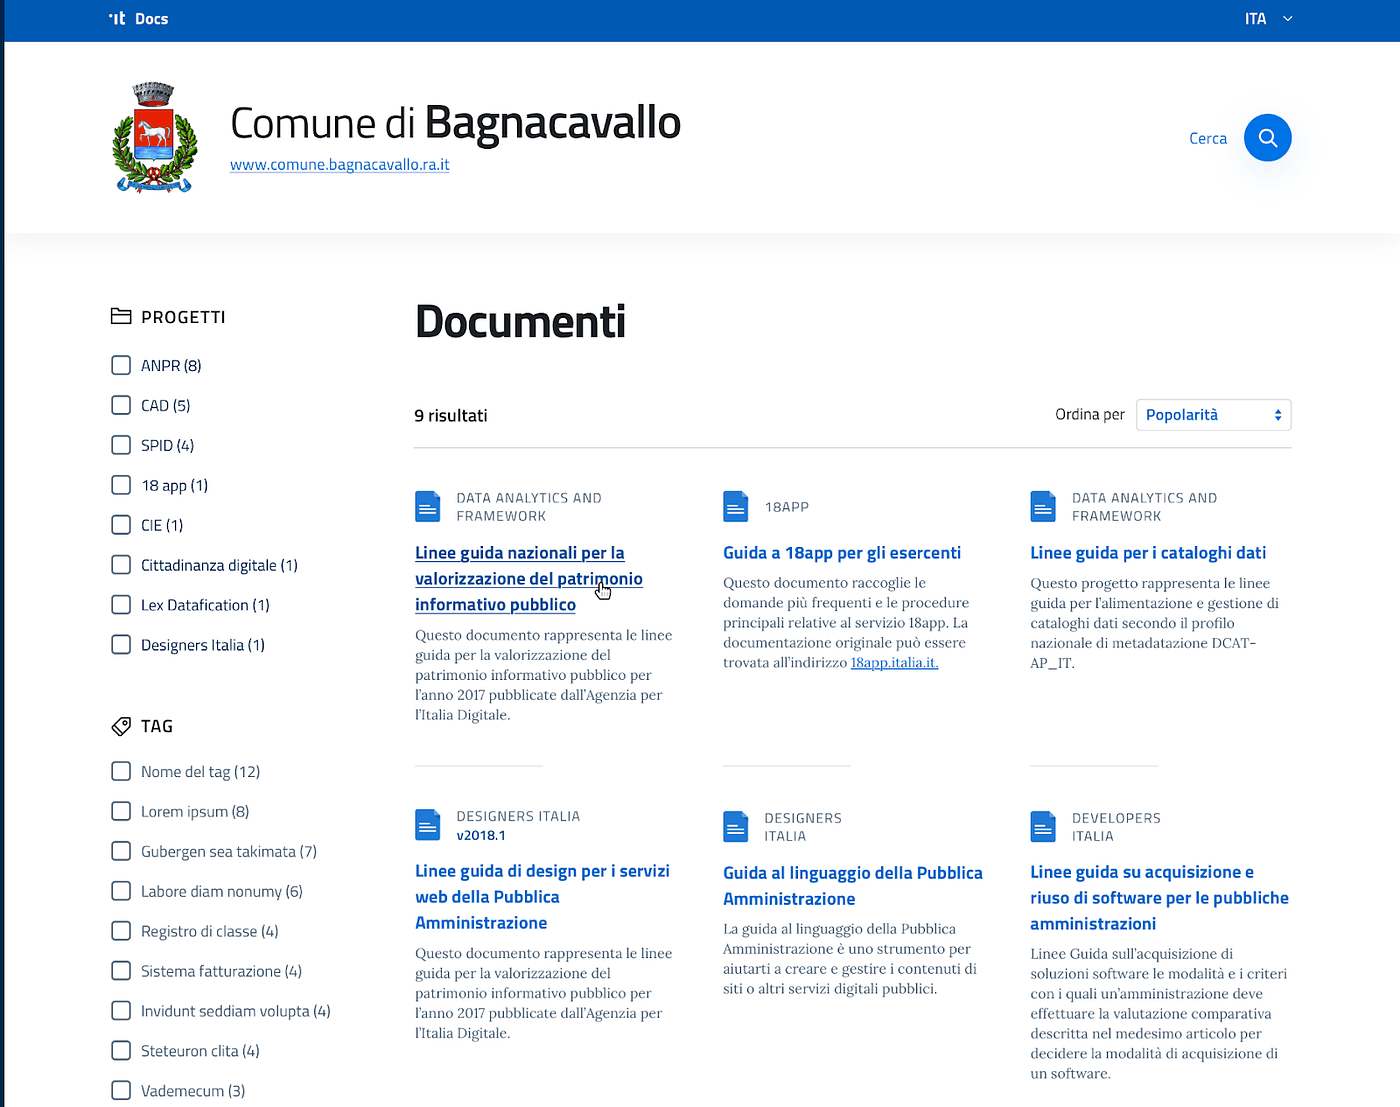Check the Nome del tag (12) checkbox
Image resolution: width=1400 pixels, height=1107 pixels.
(x=121, y=771)
